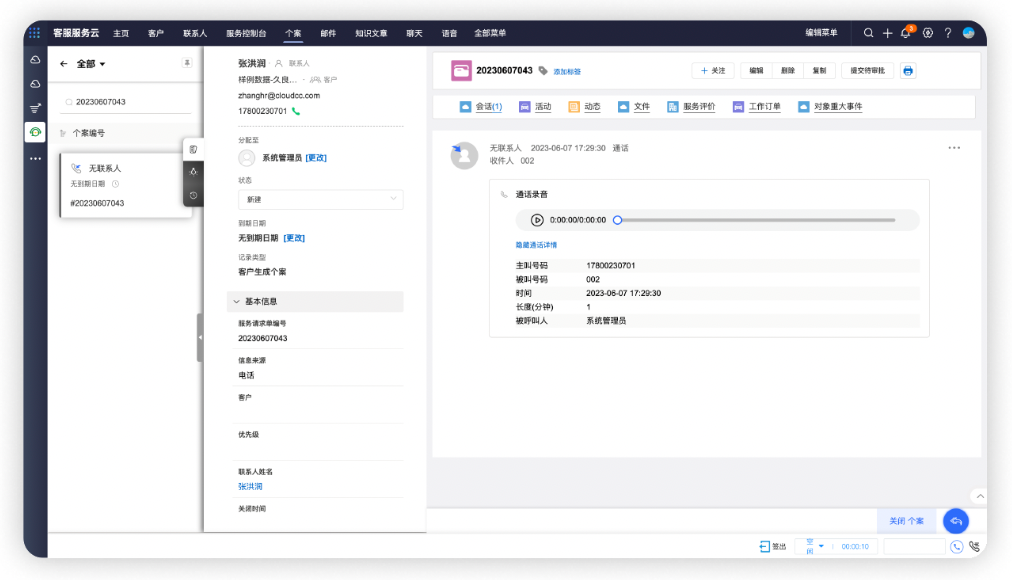Click the top bar search magnifier icon
The image size is (1012, 580).
point(868,33)
